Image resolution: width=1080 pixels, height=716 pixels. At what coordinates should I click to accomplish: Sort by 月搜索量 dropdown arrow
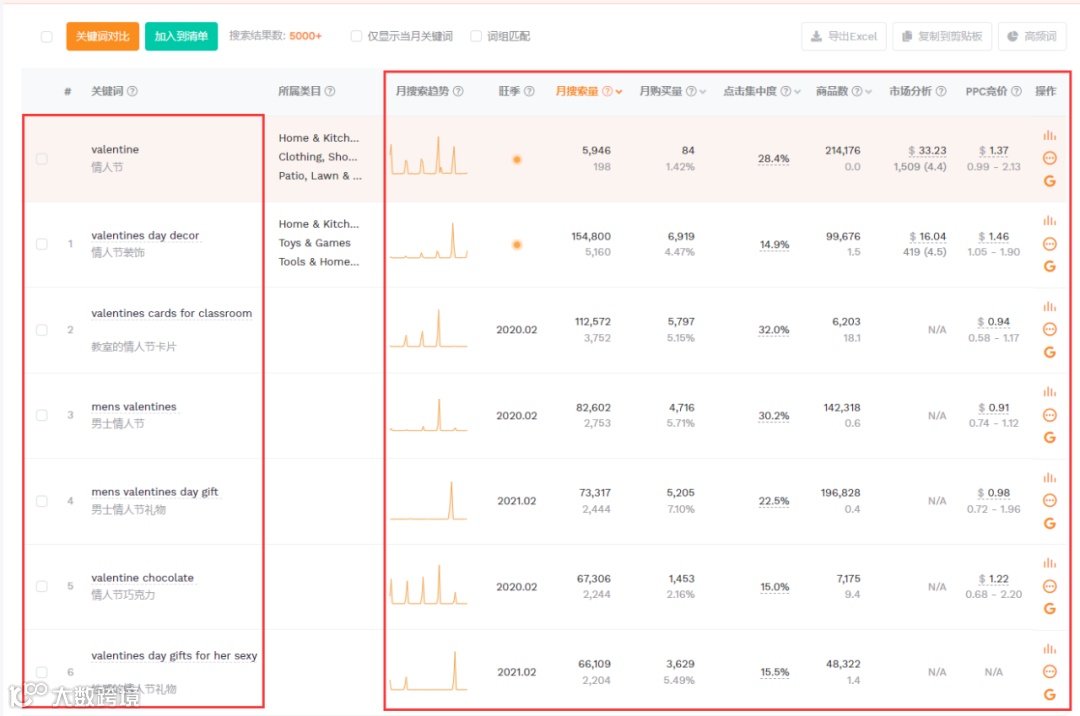coord(619,92)
